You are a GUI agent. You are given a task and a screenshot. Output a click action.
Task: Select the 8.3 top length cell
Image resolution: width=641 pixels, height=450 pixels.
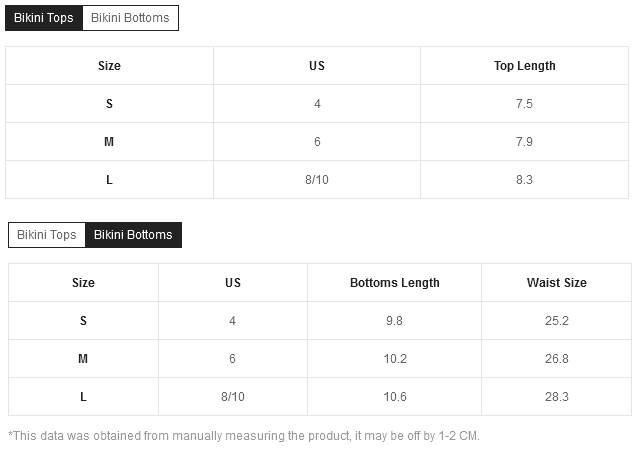point(525,180)
